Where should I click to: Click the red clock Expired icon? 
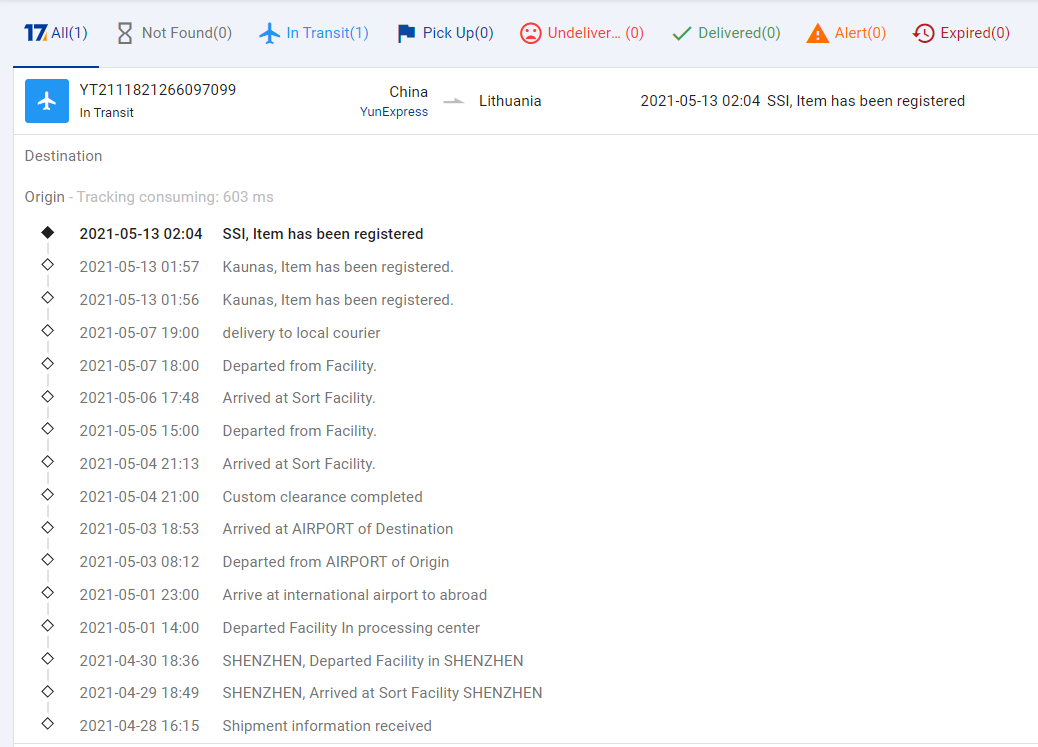(924, 33)
